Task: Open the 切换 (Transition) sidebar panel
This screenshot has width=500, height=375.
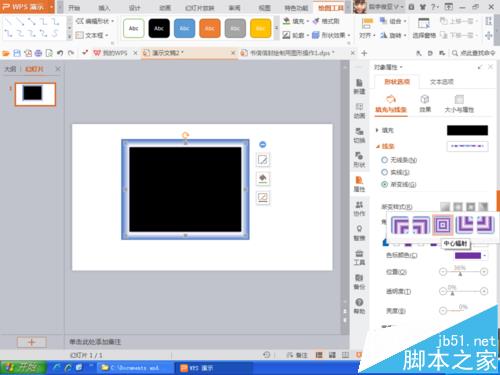Action: [x=359, y=135]
